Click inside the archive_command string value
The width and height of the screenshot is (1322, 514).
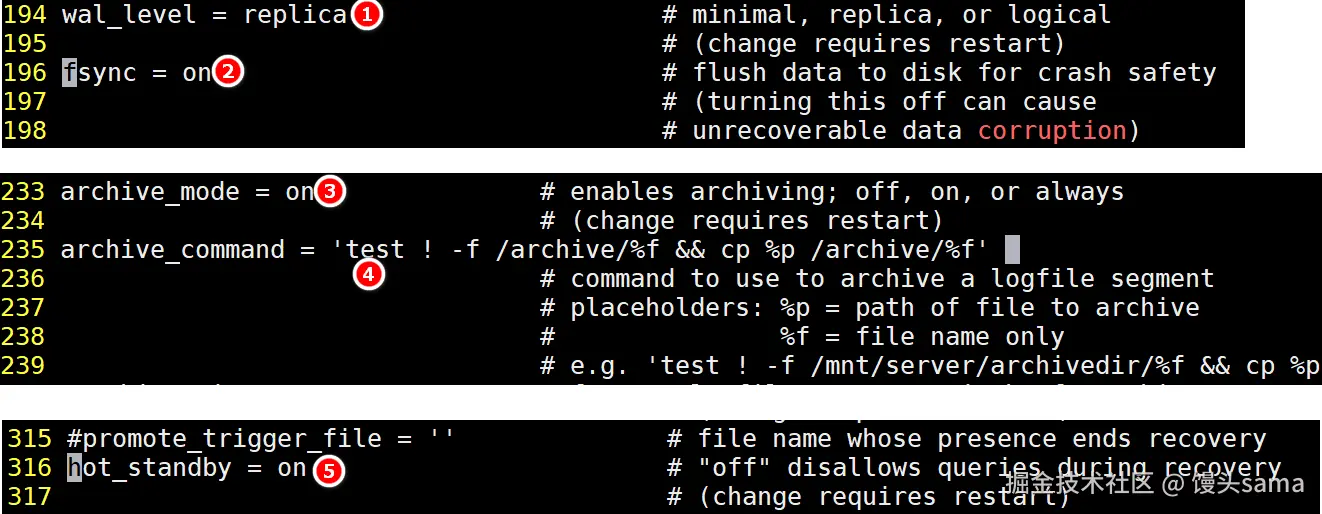[660, 249]
